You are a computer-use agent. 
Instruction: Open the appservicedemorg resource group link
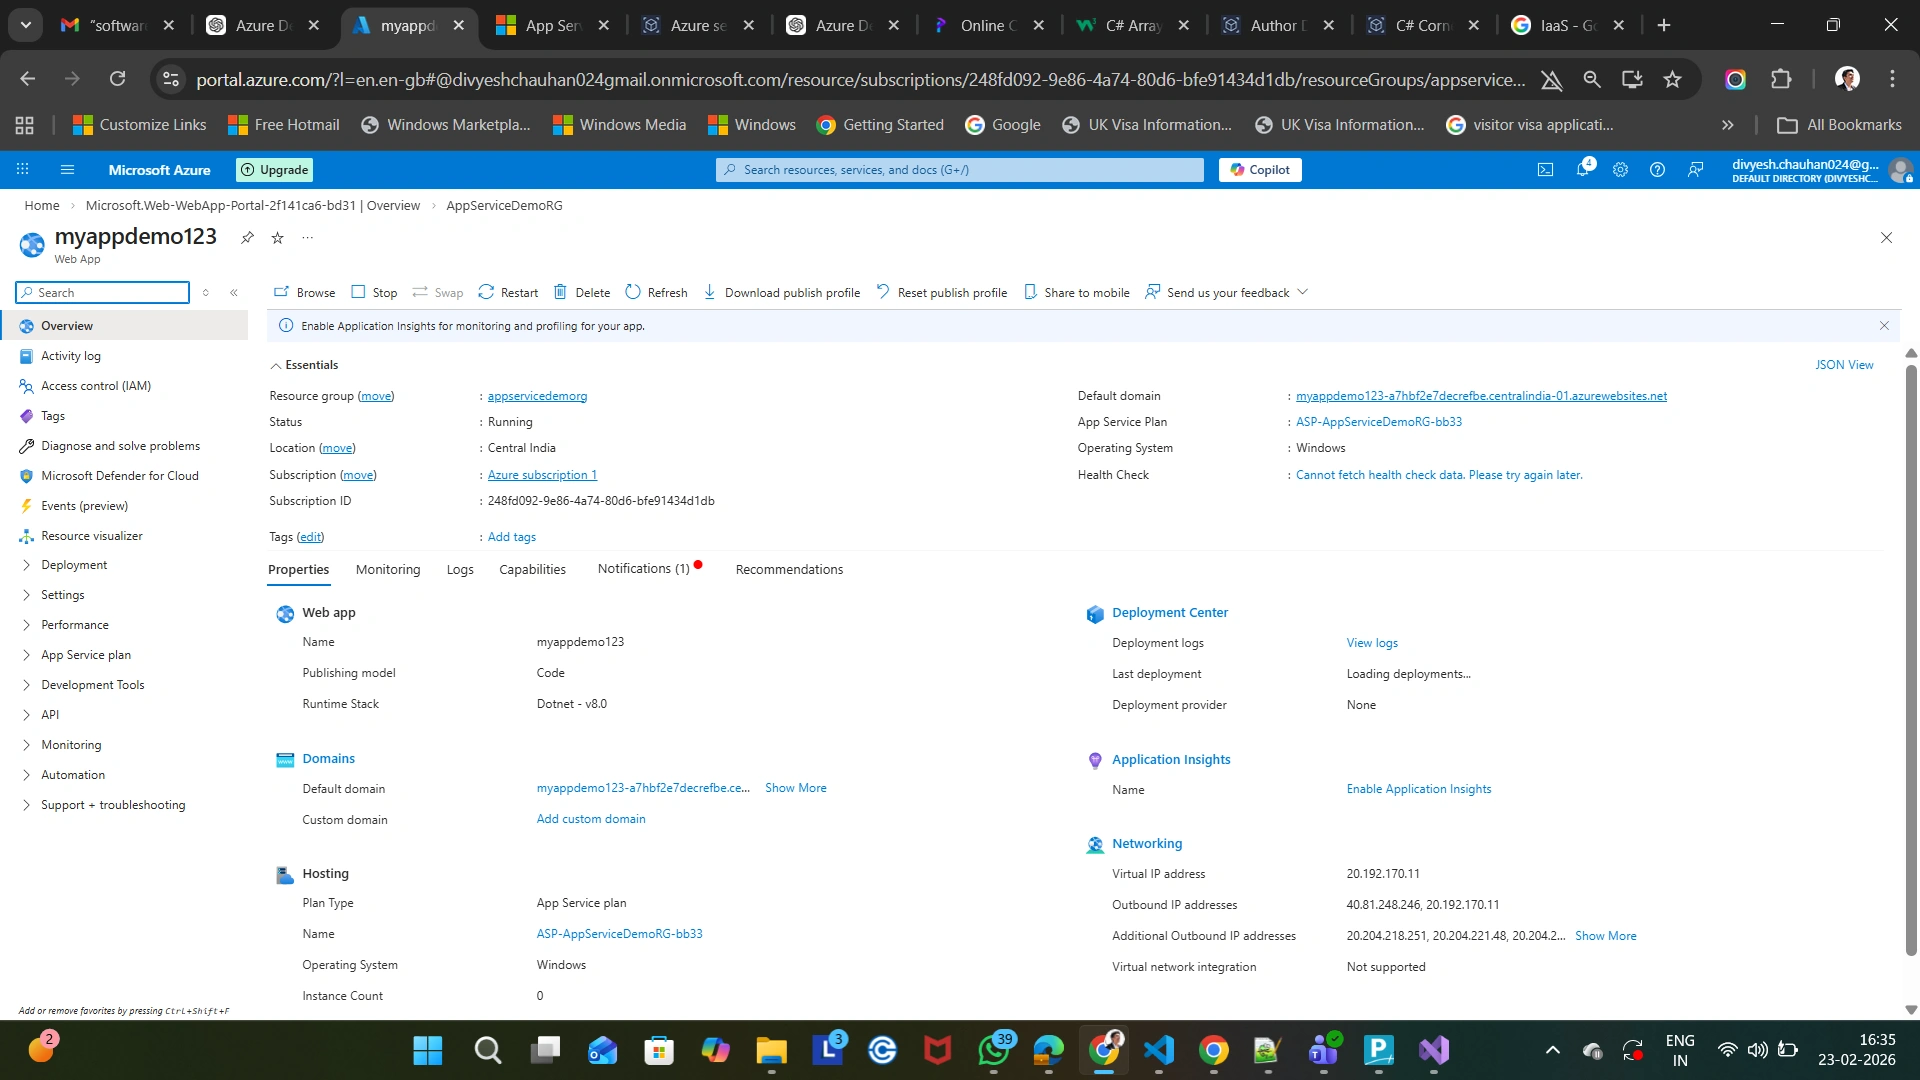(x=537, y=396)
